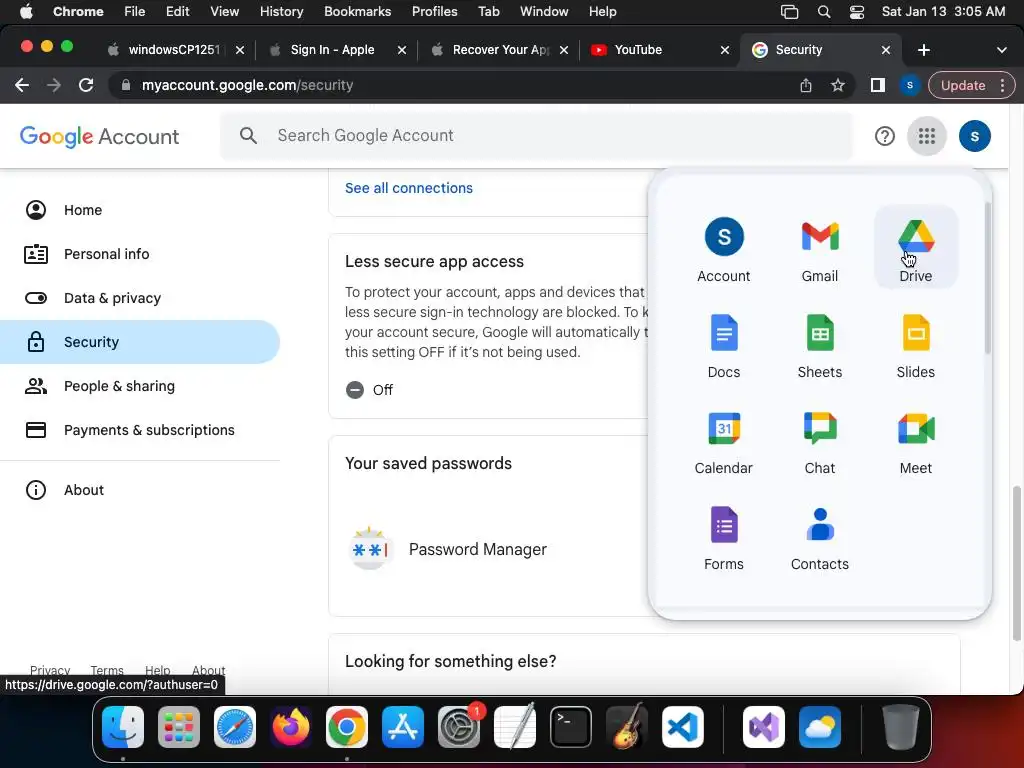Close the Google apps grid launcher
This screenshot has width=1024, height=768.
[x=927, y=136]
